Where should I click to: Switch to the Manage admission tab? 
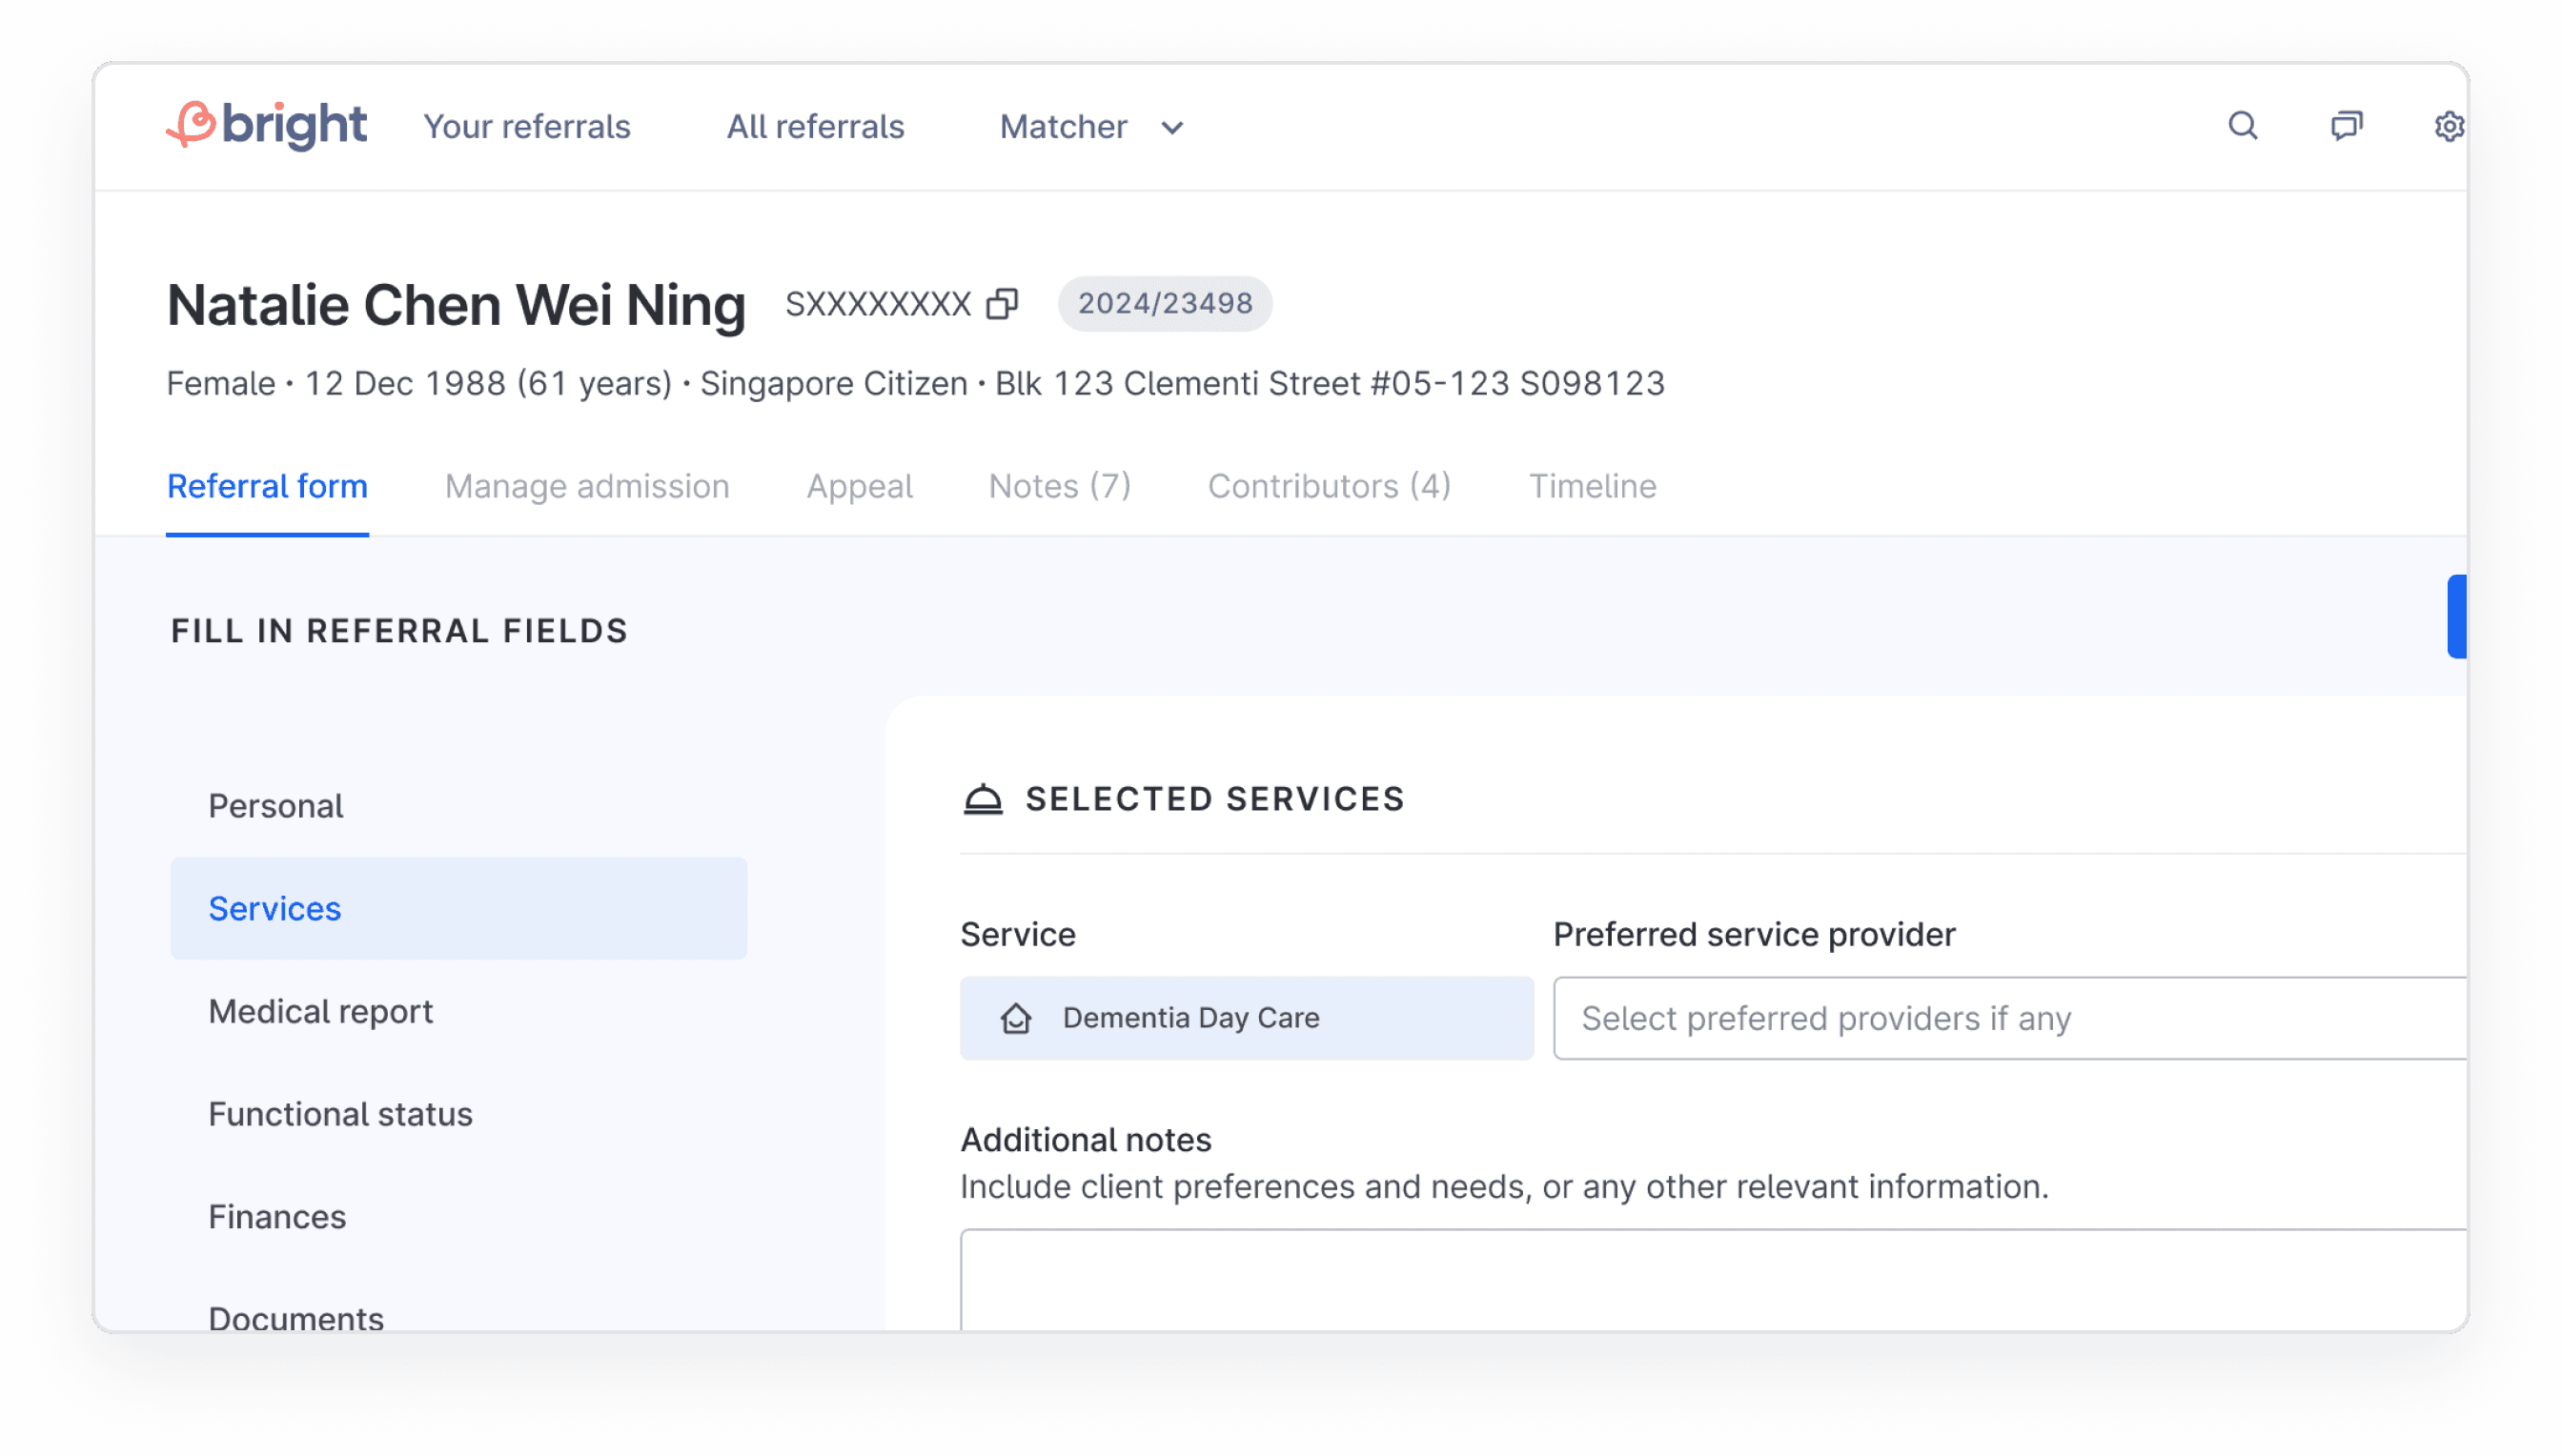click(587, 486)
